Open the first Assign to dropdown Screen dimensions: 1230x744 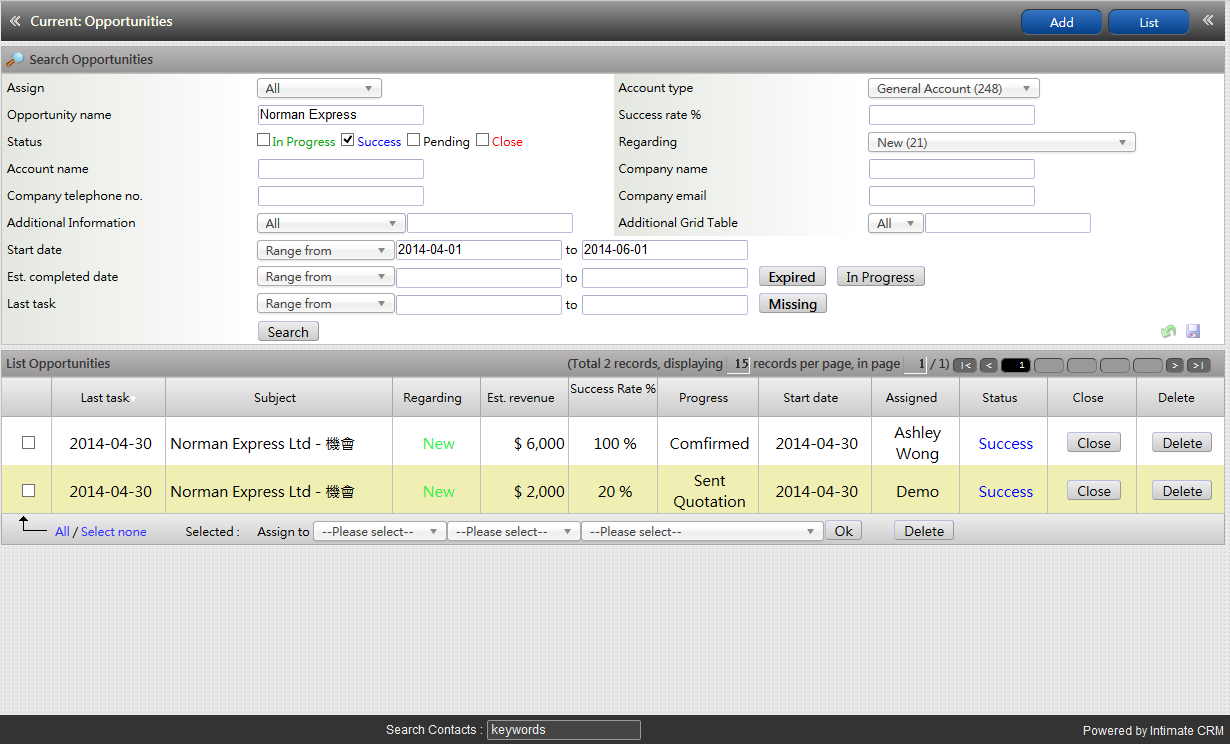pyautogui.click(x=380, y=532)
